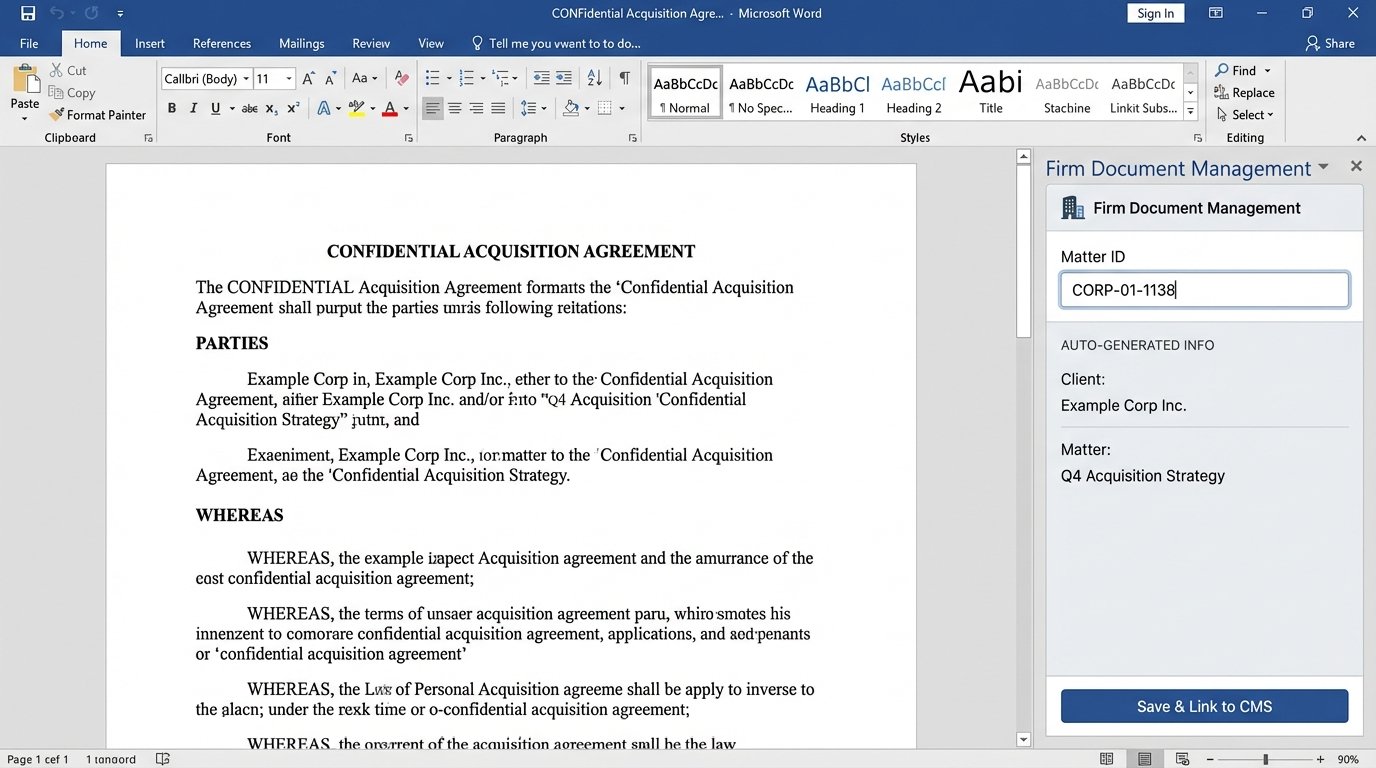Toggle show paragraph marks
The width and height of the screenshot is (1376, 768).
[x=625, y=76]
